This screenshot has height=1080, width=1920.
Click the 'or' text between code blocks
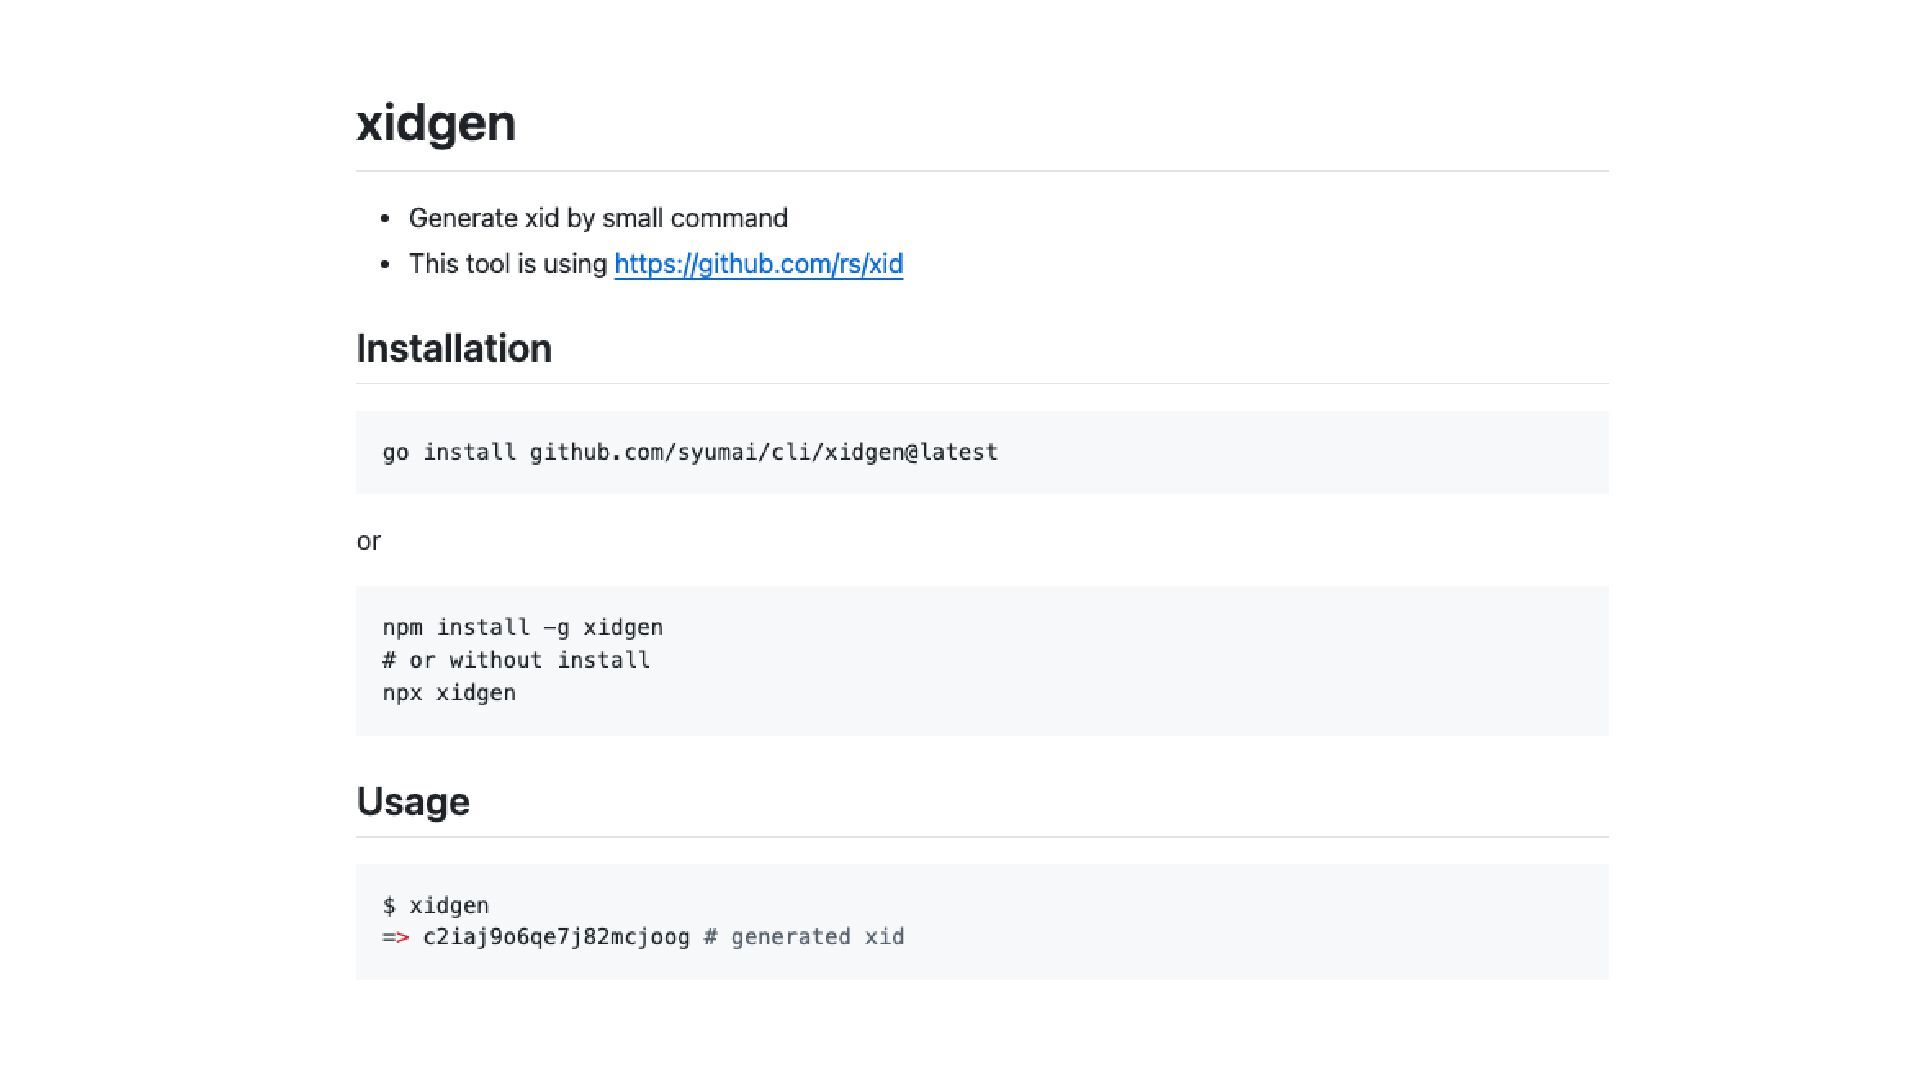369,541
